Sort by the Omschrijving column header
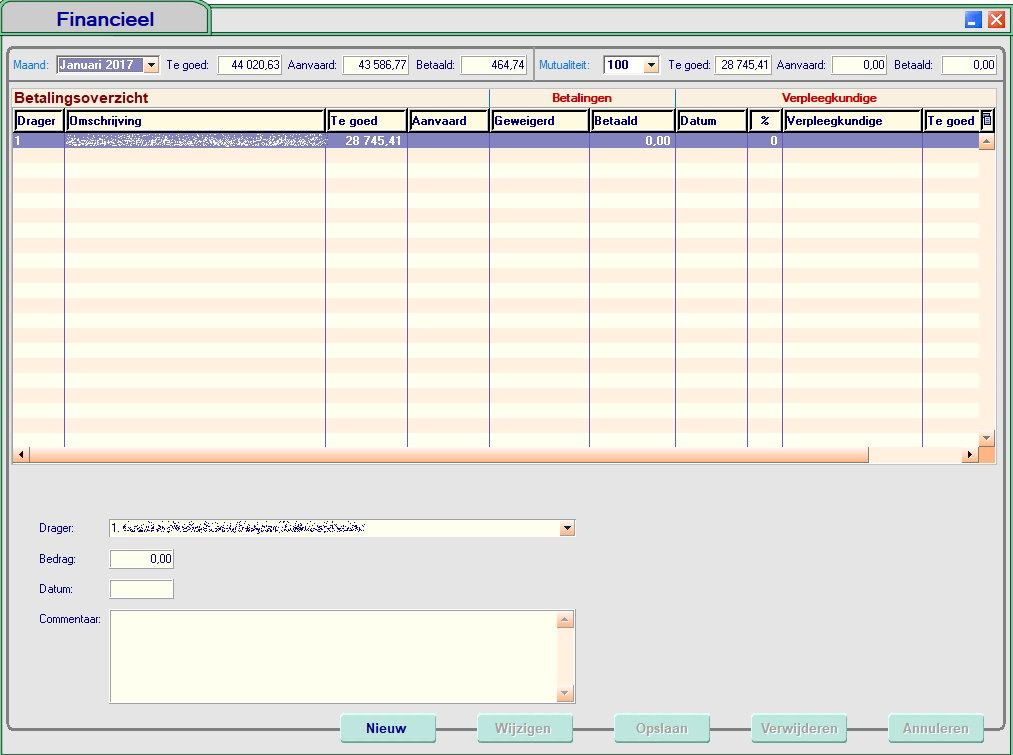This screenshot has width=1013, height=755. (x=195, y=121)
